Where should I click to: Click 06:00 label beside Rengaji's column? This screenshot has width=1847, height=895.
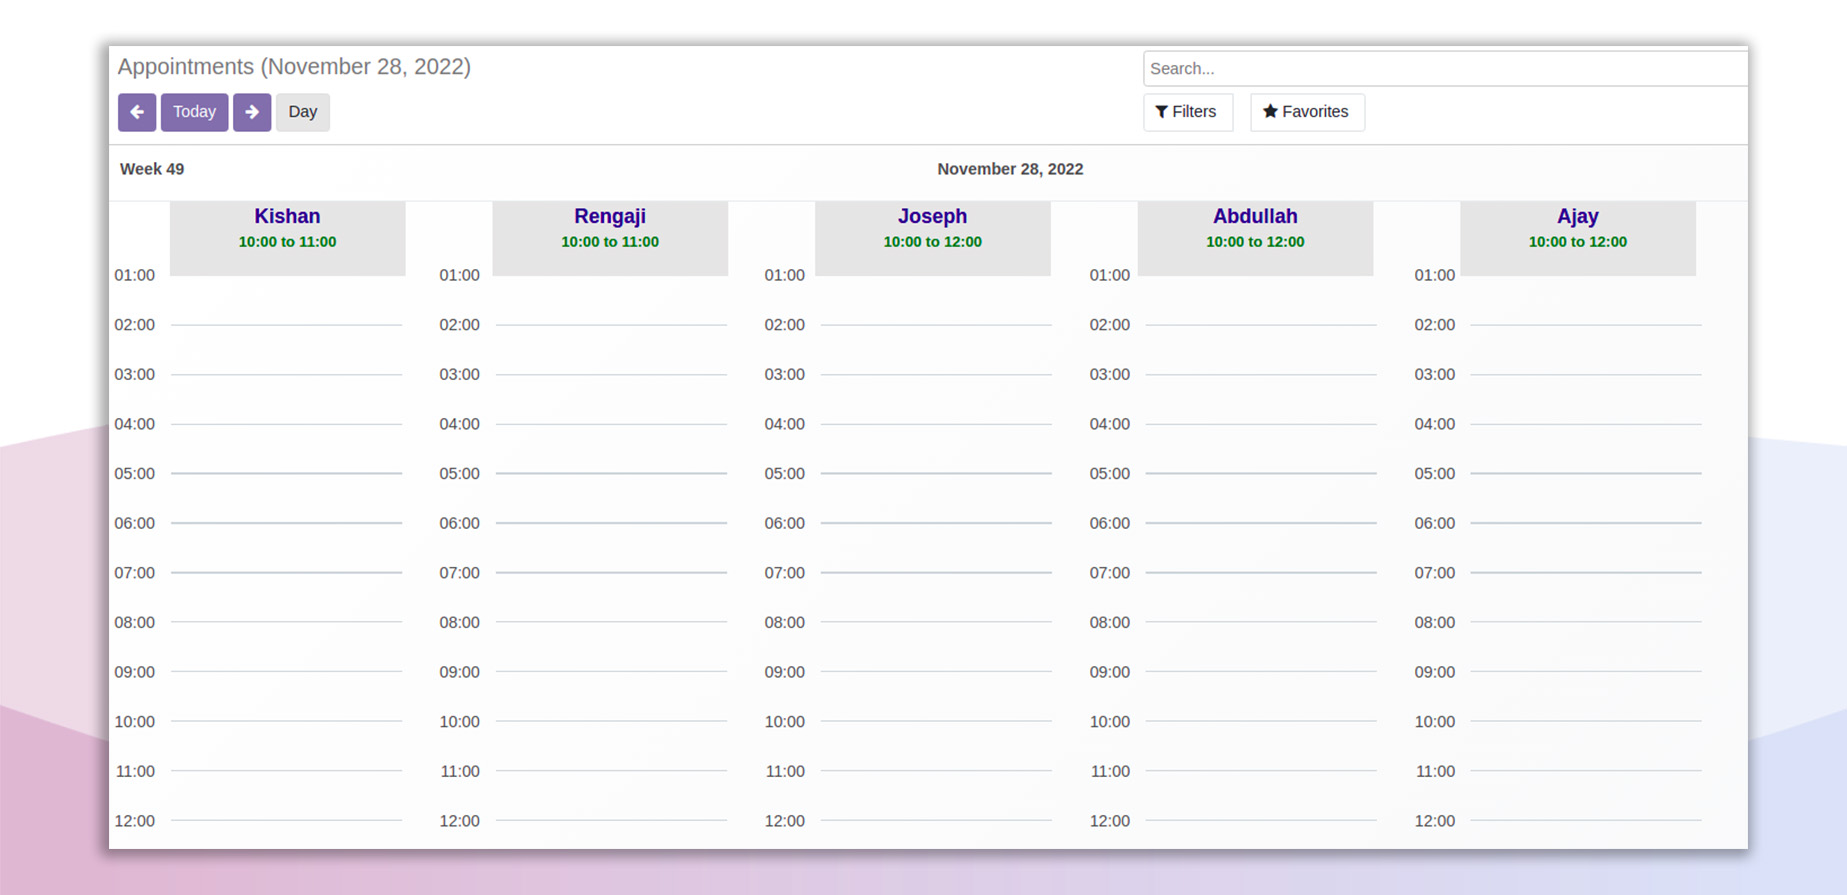tap(460, 523)
